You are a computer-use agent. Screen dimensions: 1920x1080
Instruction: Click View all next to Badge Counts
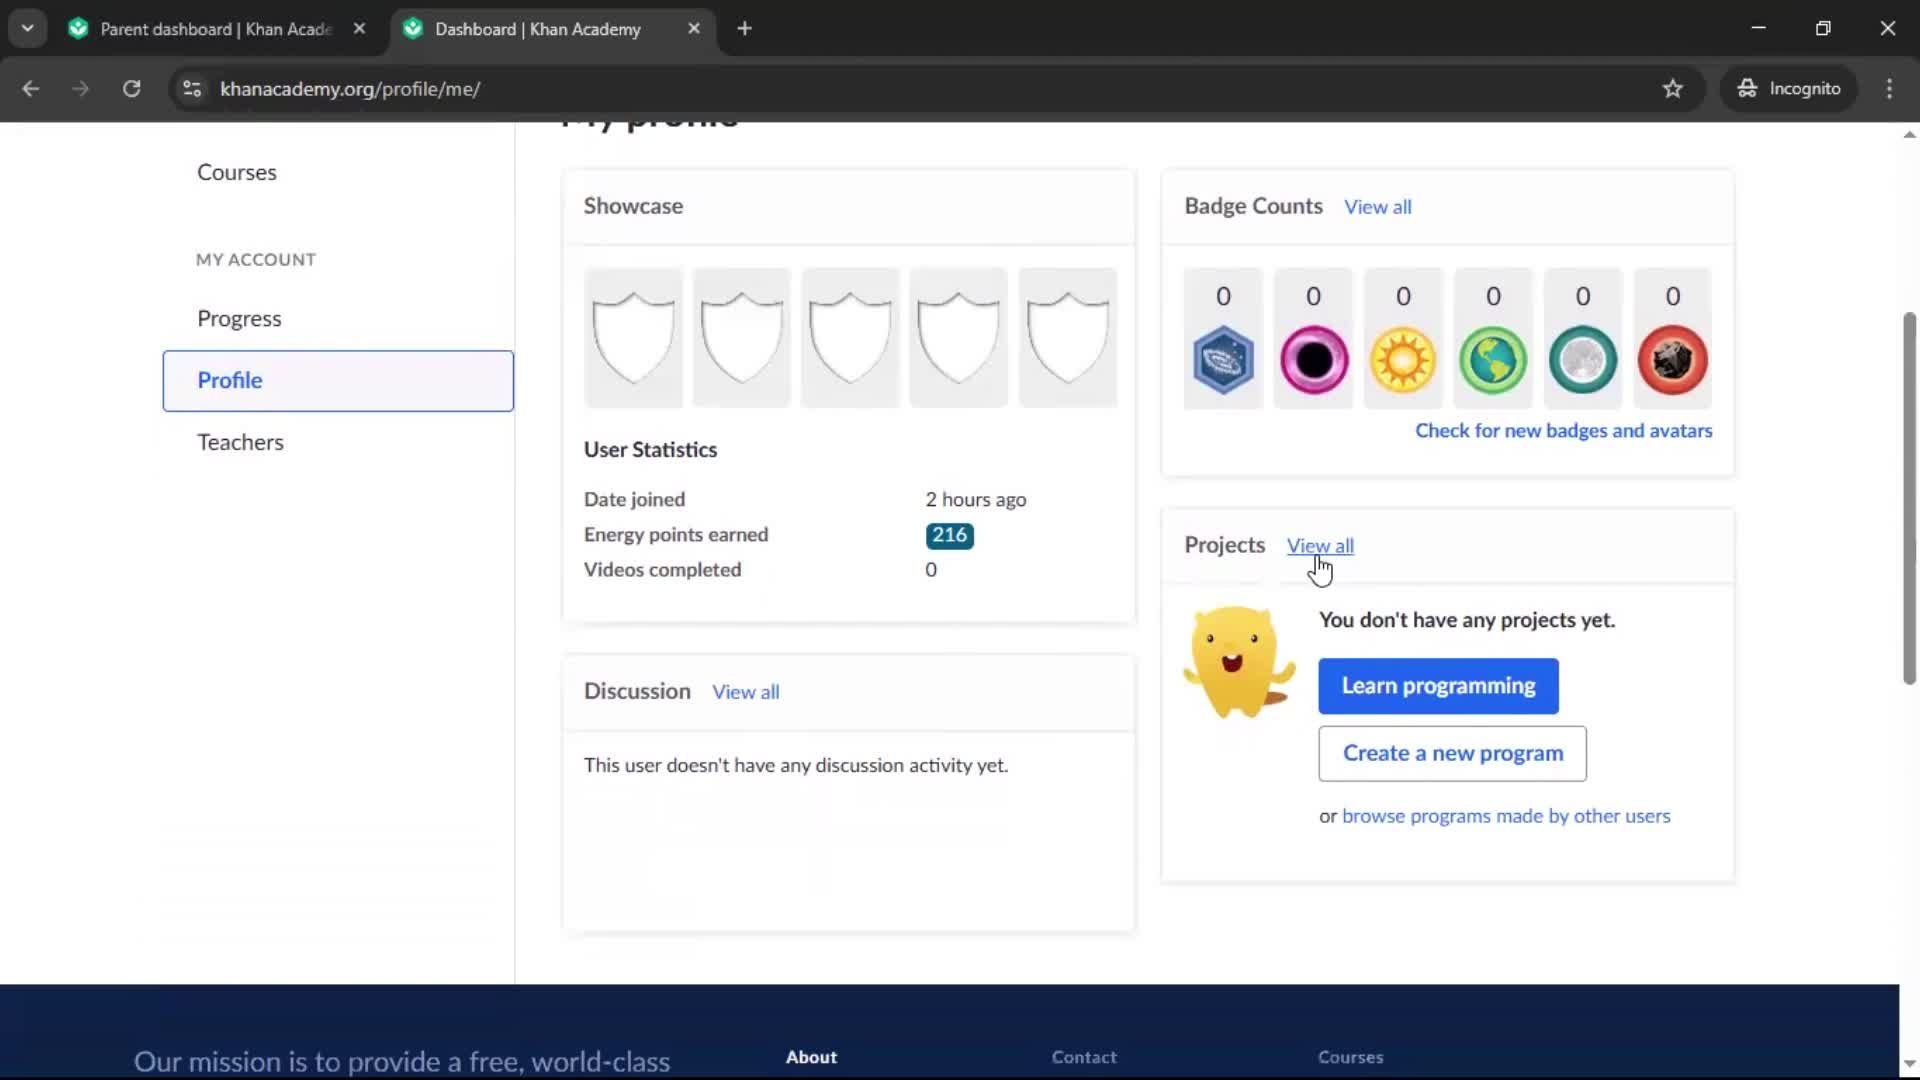click(x=1377, y=207)
